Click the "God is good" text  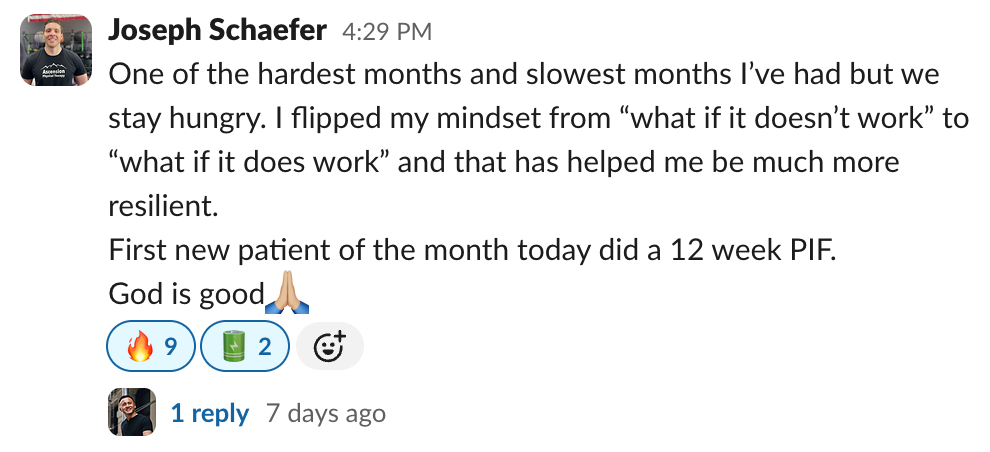[185, 293]
